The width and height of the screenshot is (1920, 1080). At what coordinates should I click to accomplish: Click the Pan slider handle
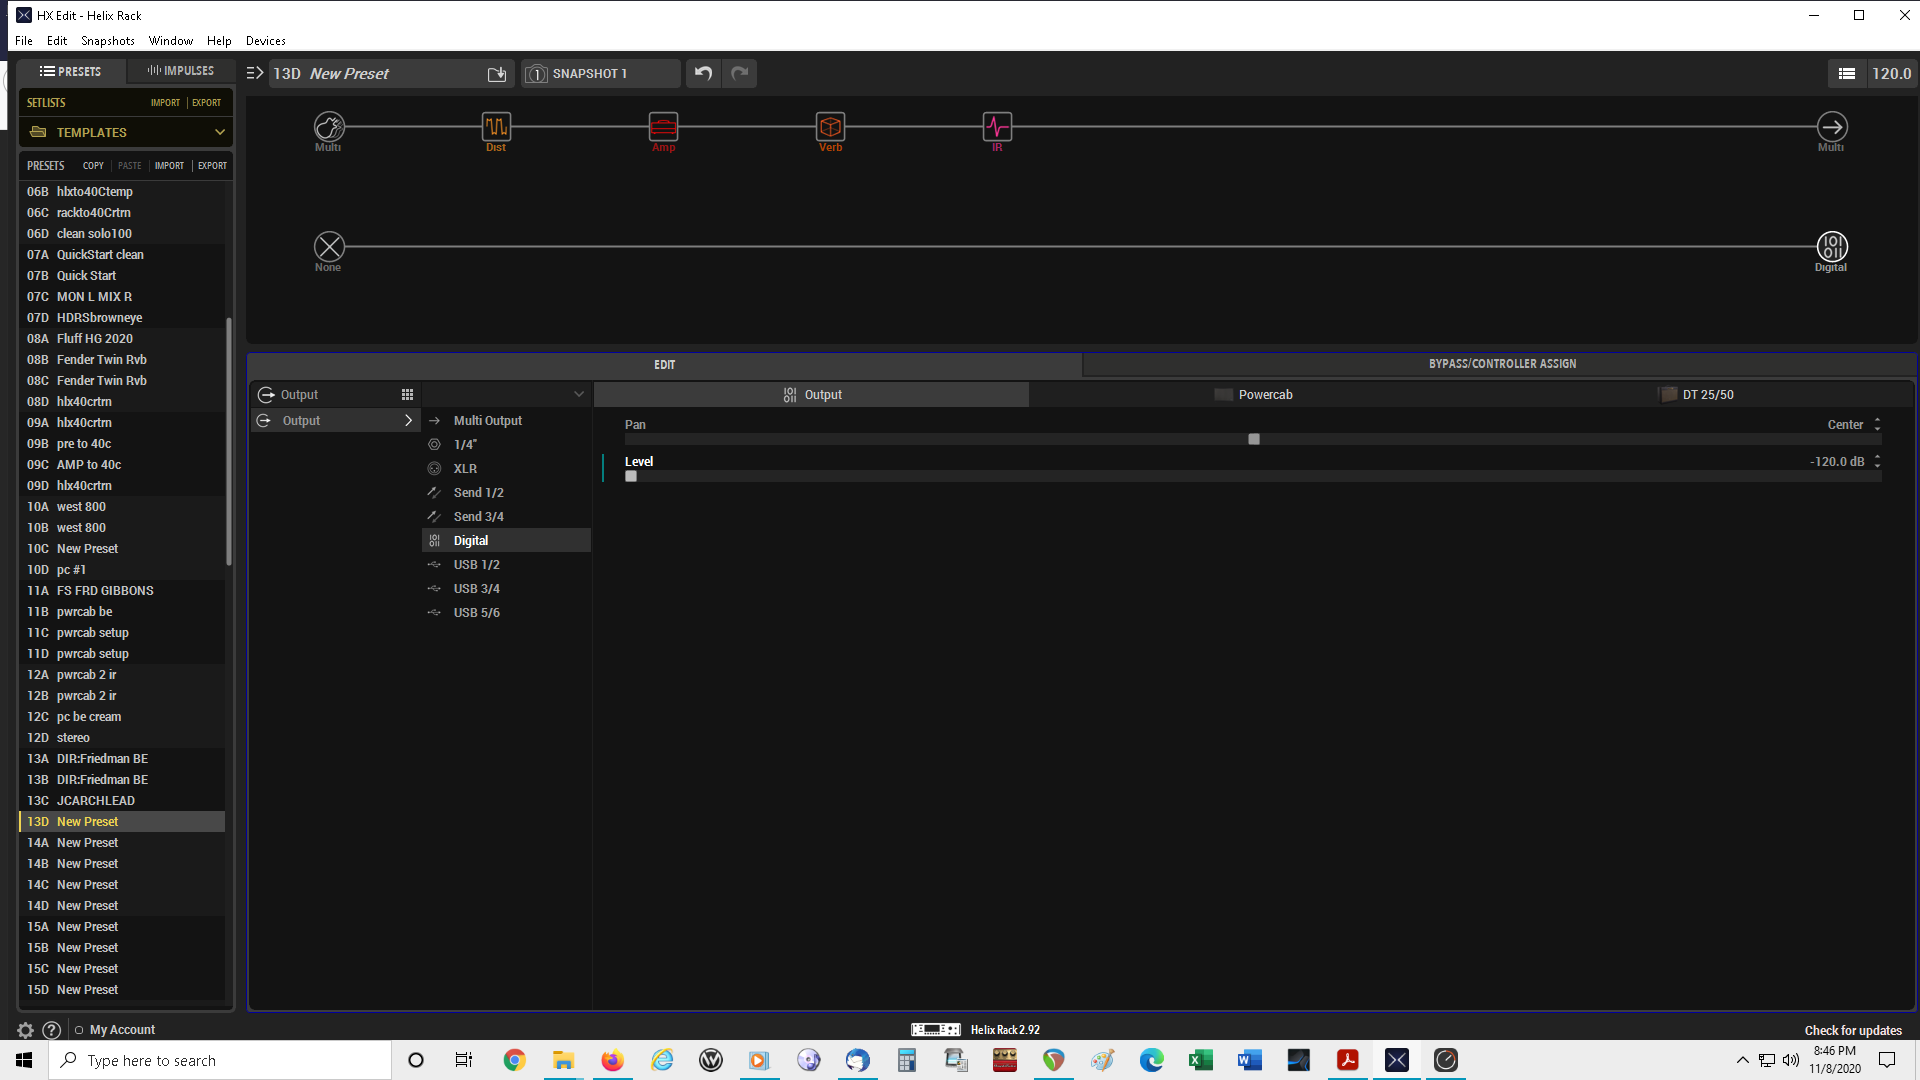1254,439
